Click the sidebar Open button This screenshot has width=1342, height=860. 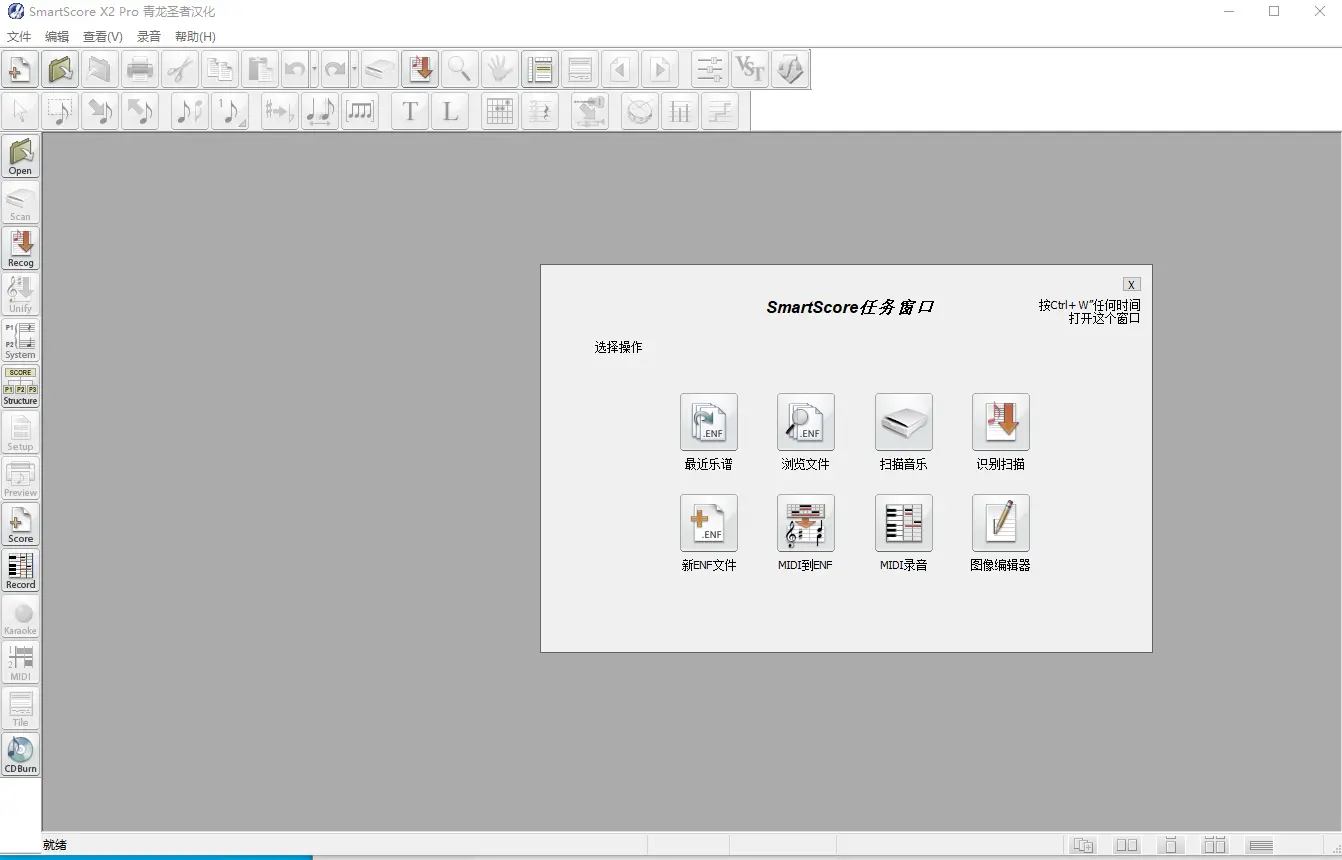[x=21, y=157]
